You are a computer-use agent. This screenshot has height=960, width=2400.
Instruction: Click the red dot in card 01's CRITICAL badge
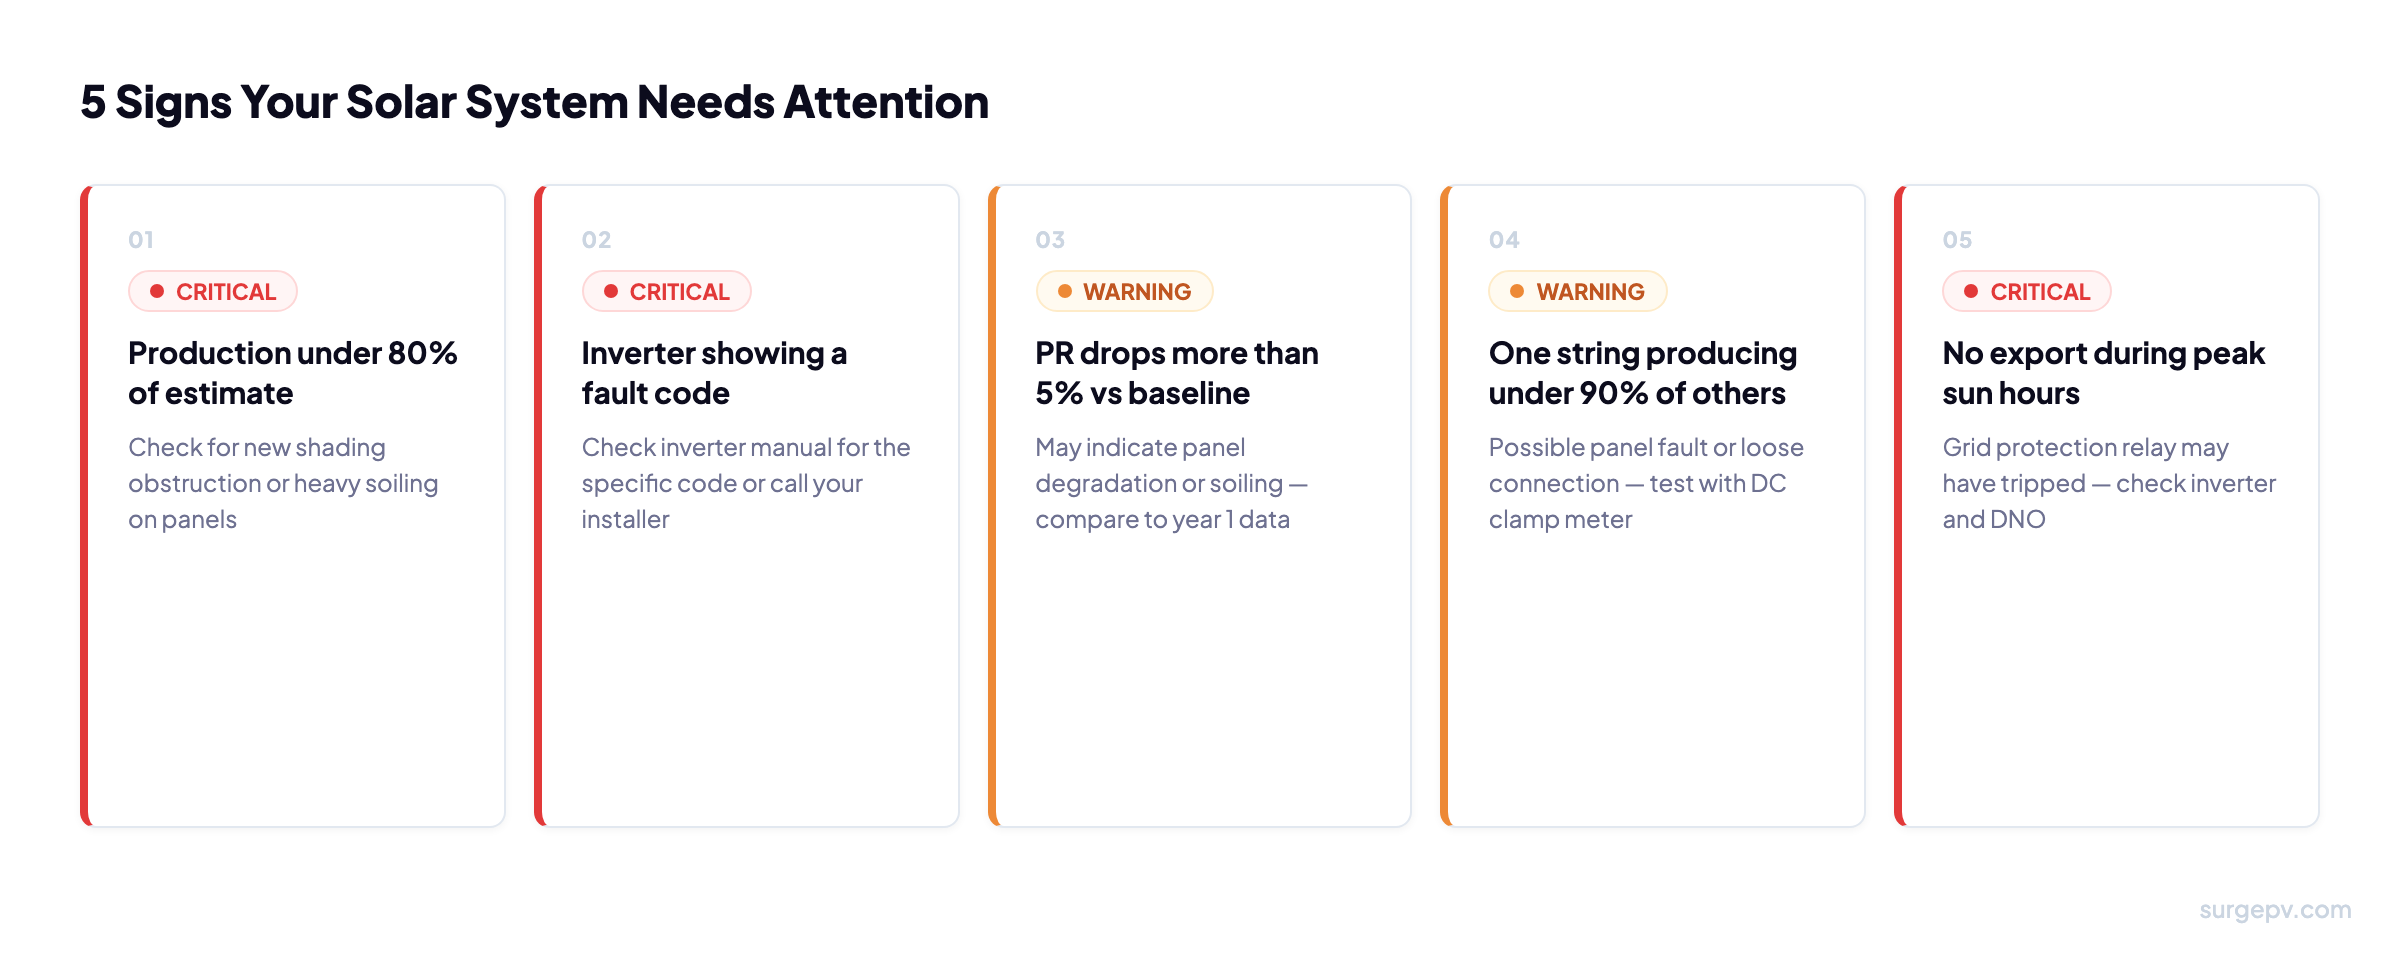coord(157,291)
